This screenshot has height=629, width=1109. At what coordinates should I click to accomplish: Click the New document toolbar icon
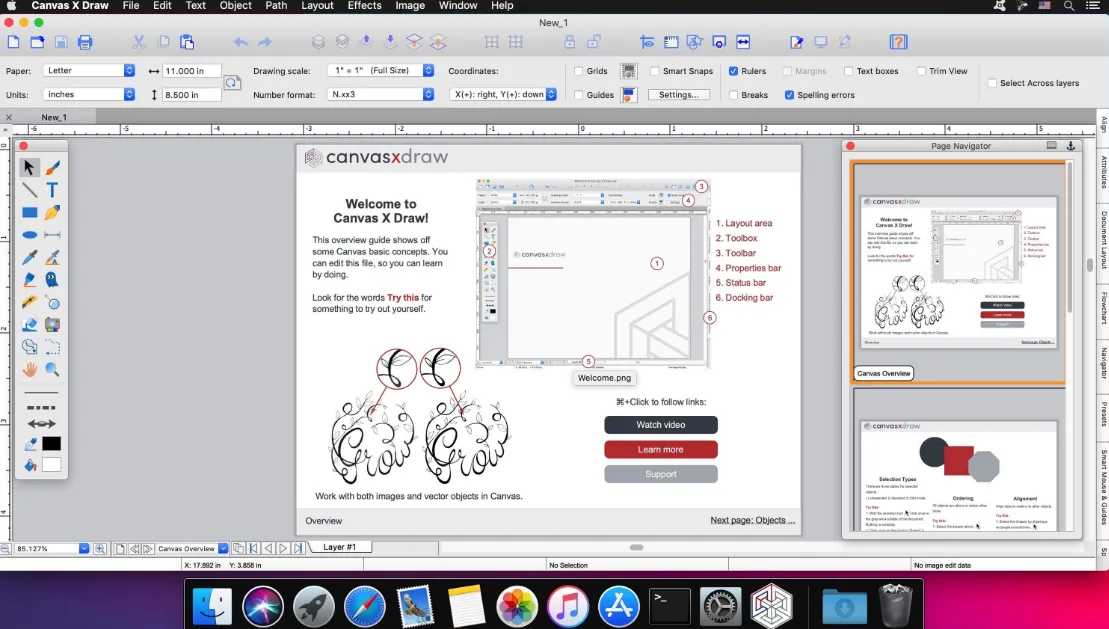13,42
